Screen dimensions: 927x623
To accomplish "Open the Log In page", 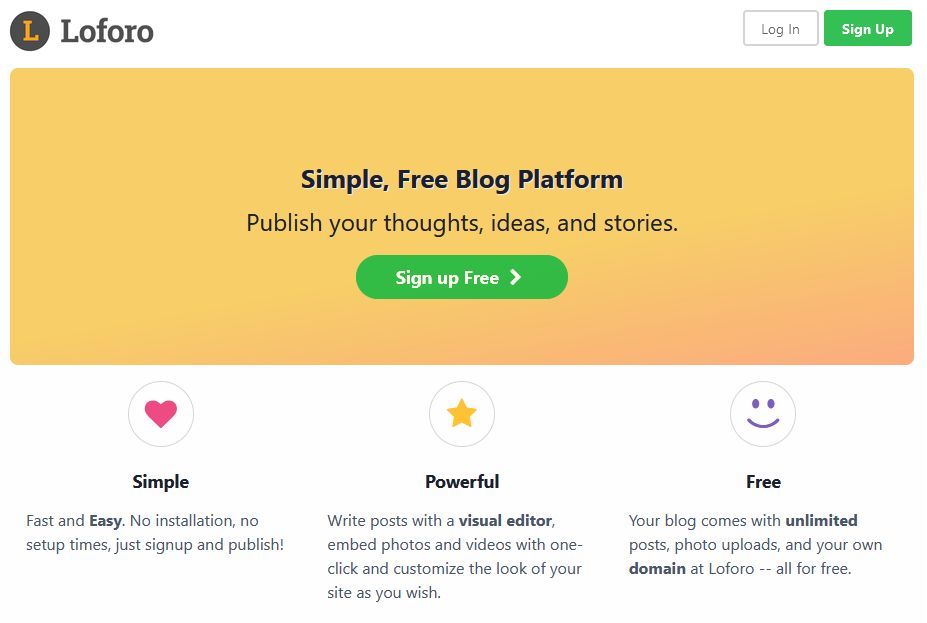I will (x=780, y=28).
